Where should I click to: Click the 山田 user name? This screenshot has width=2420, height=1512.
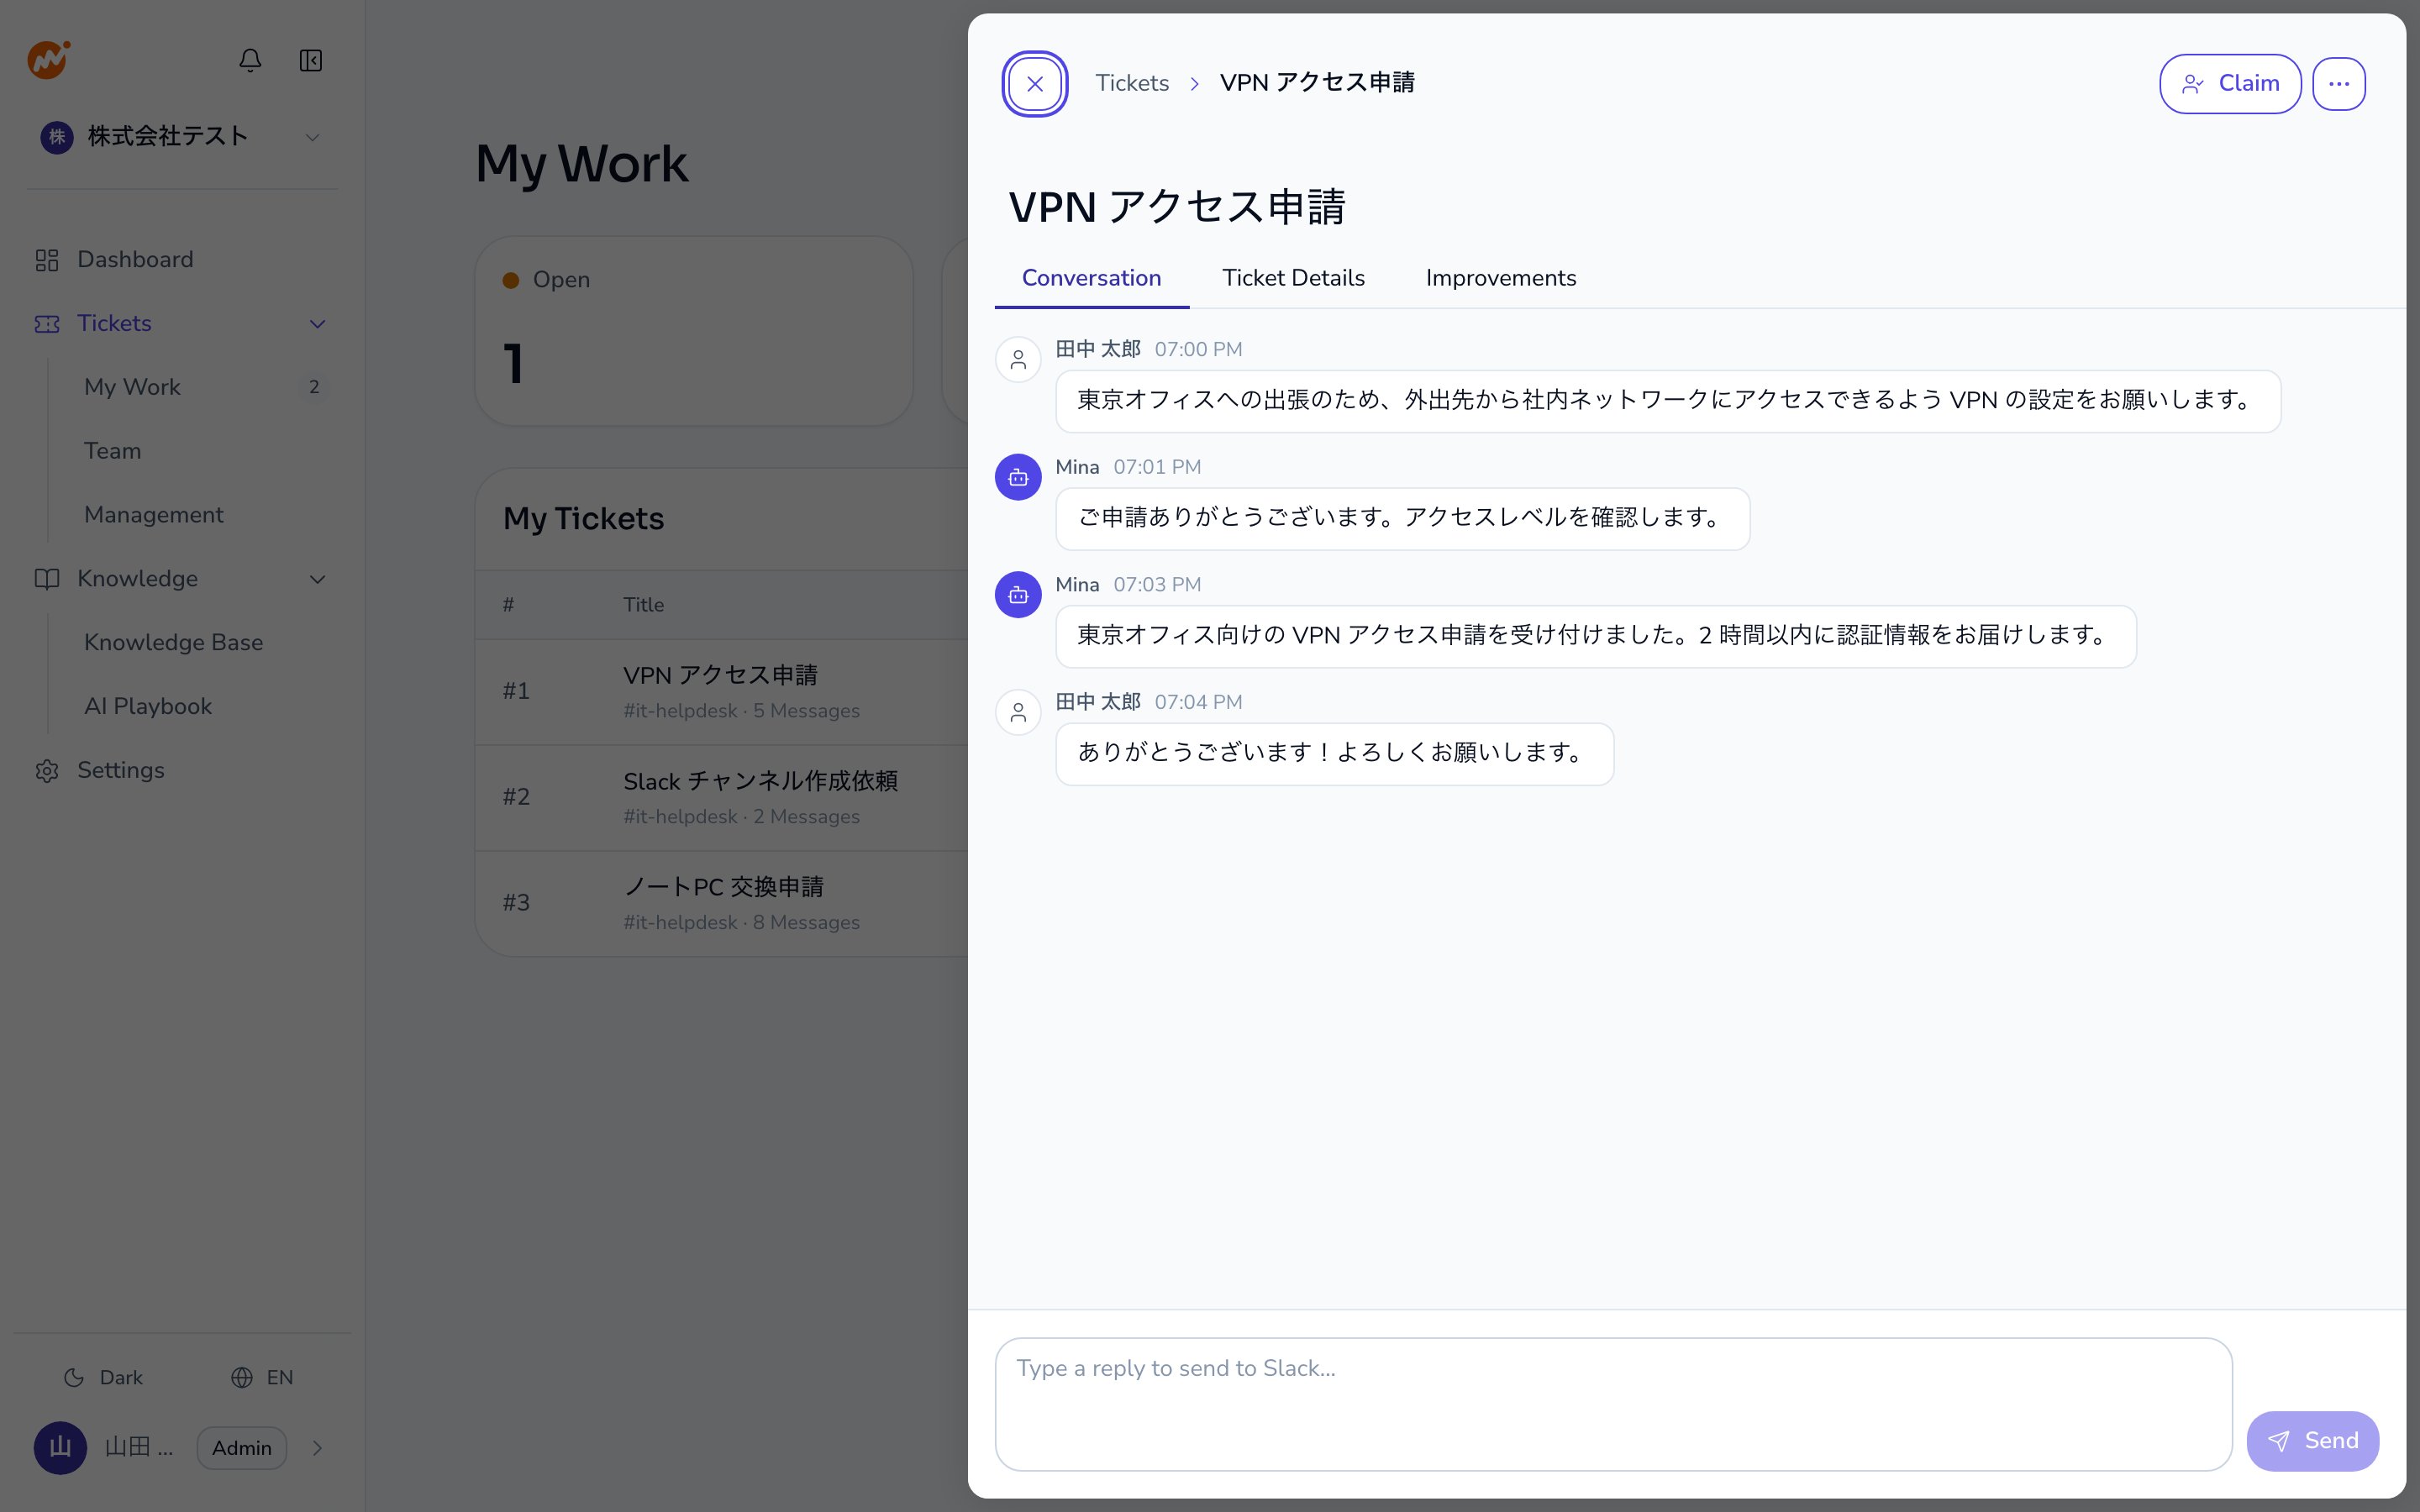tap(139, 1448)
